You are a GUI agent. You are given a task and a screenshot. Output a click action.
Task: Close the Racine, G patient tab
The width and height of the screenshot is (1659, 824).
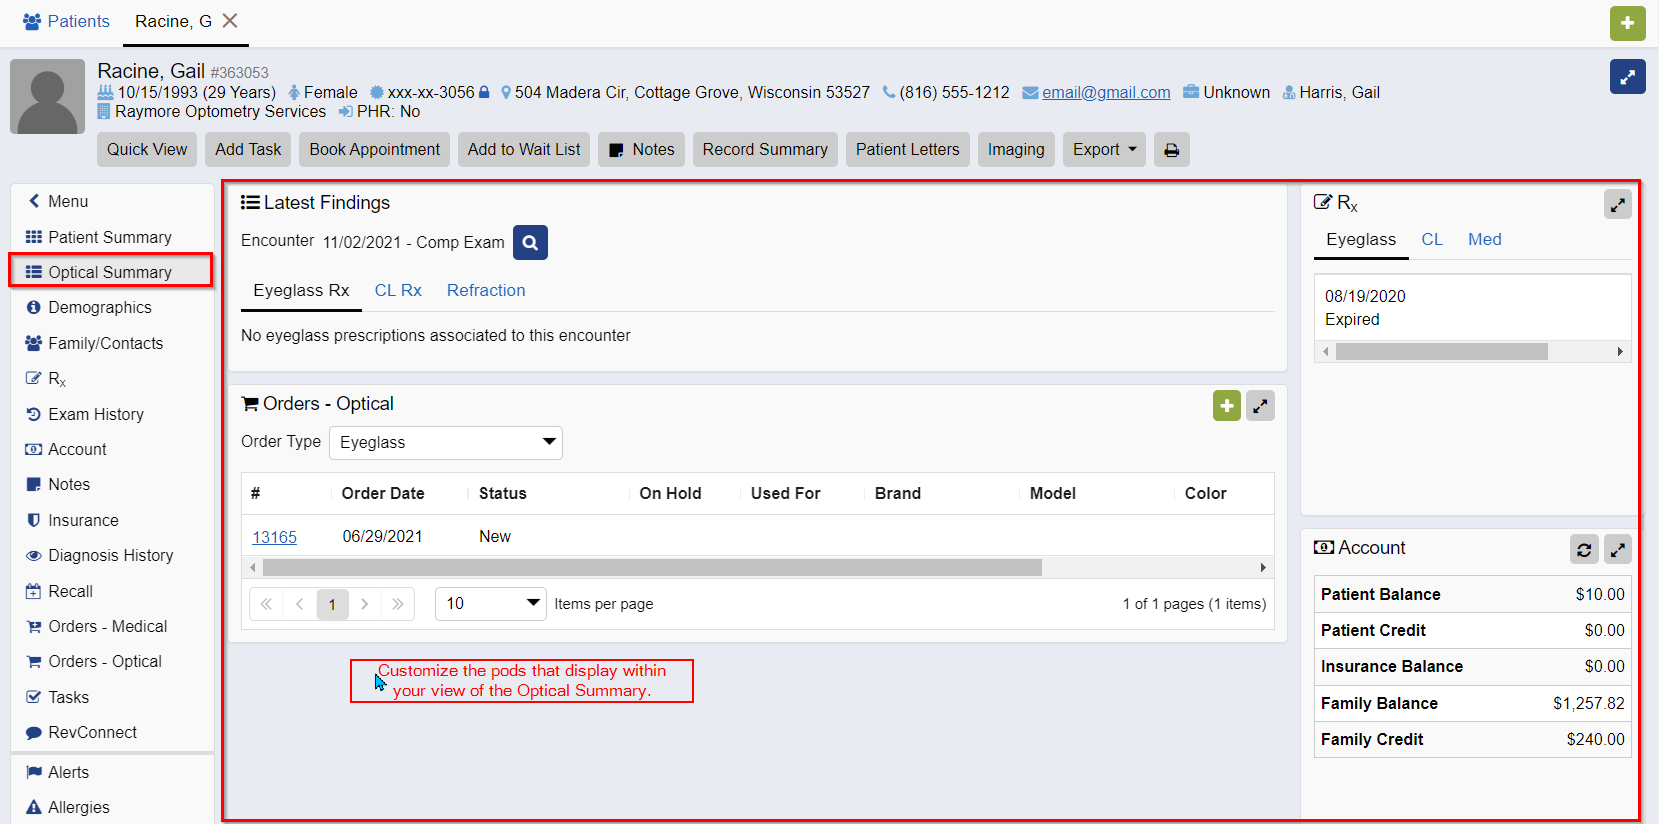[x=230, y=21]
